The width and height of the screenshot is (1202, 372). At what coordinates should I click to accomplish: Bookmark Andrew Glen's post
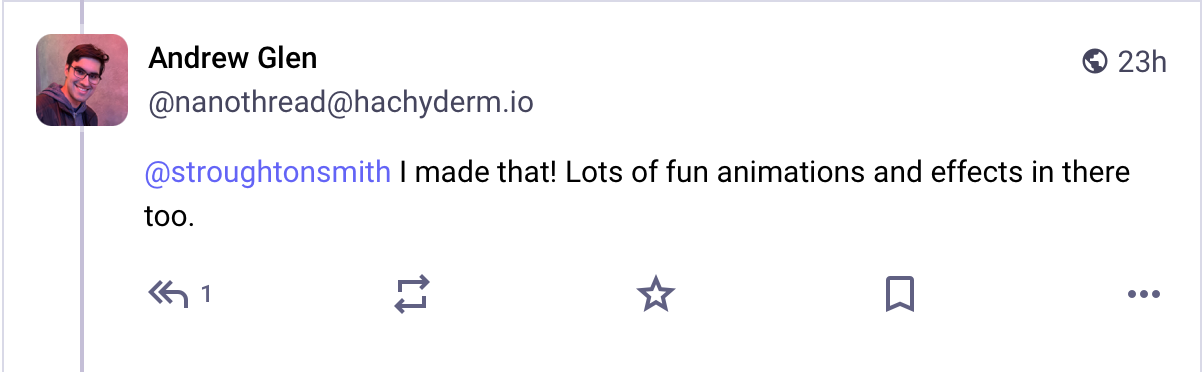coord(900,294)
